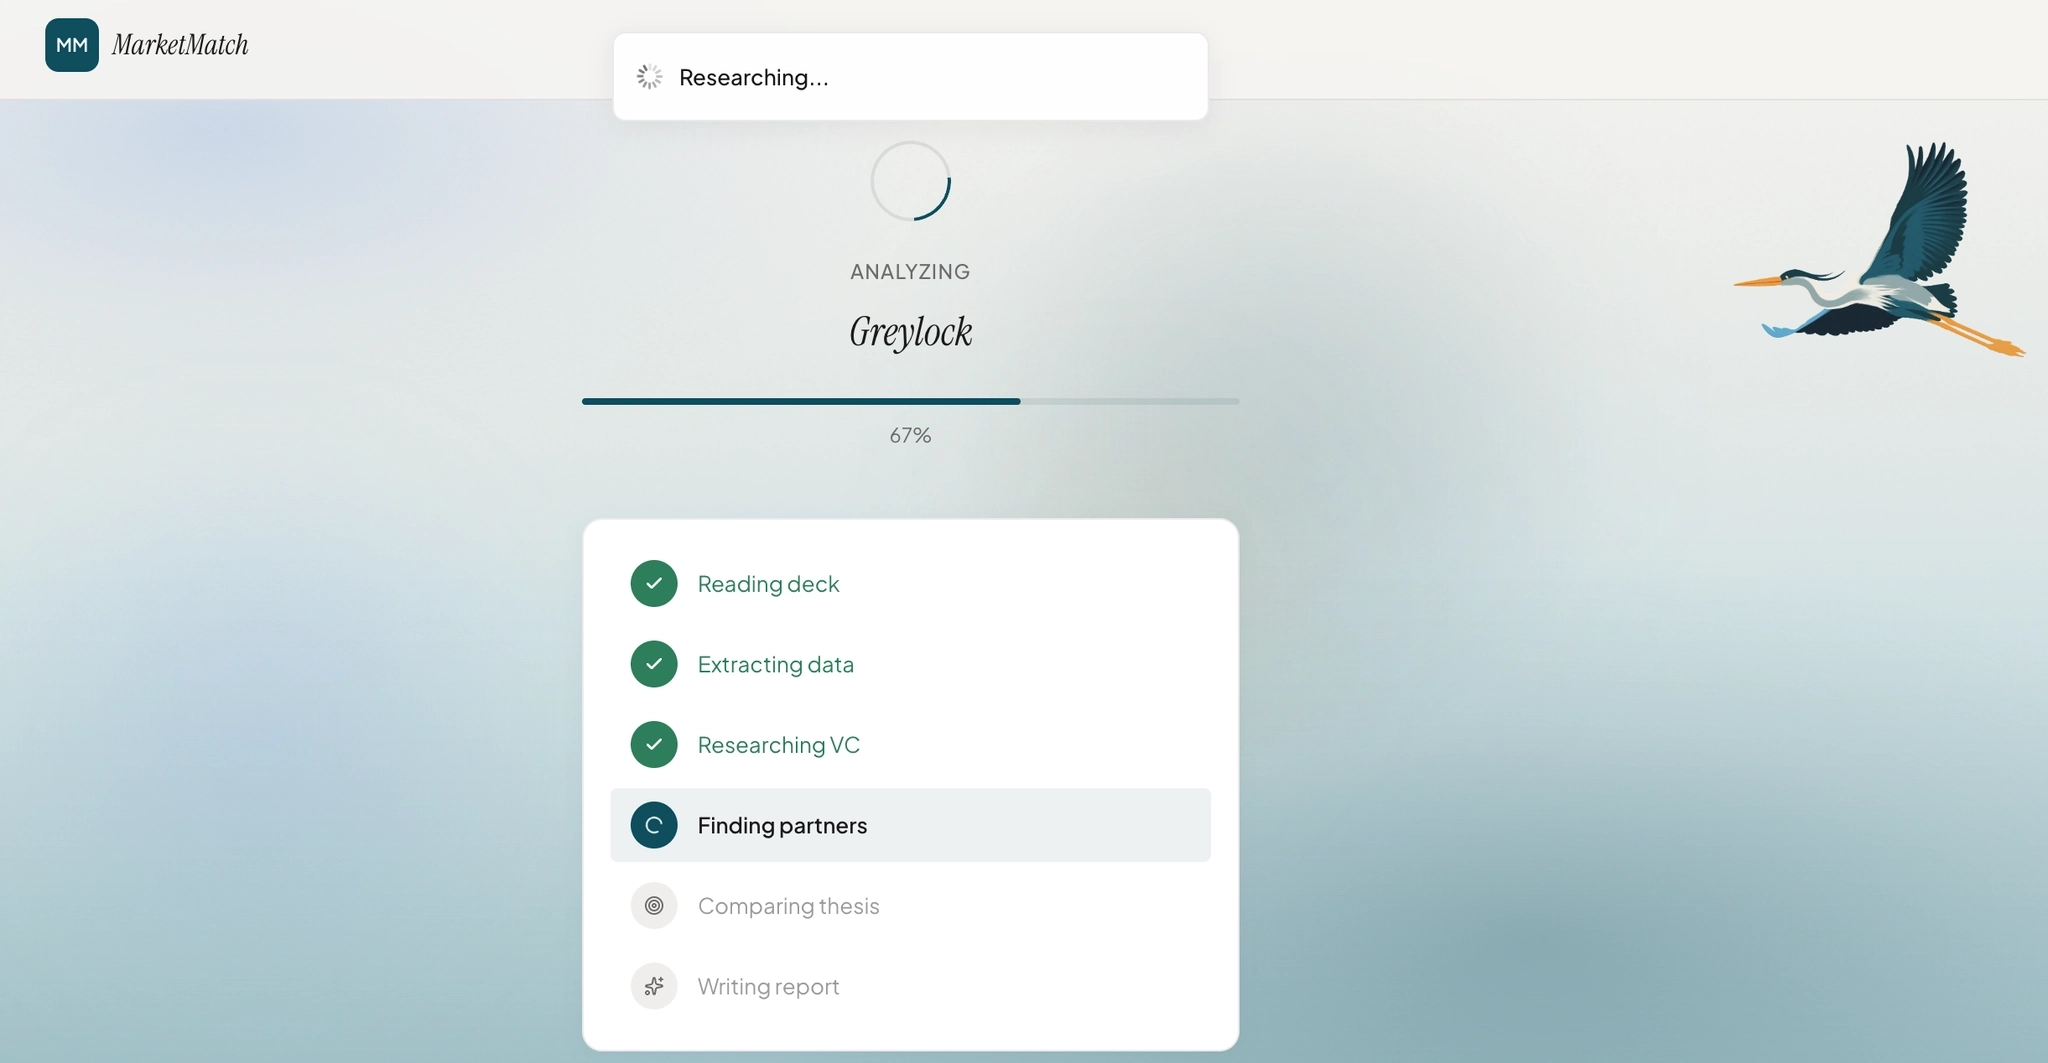Click the analysis progress bar
The width and height of the screenshot is (2048, 1063).
pyautogui.click(x=910, y=401)
